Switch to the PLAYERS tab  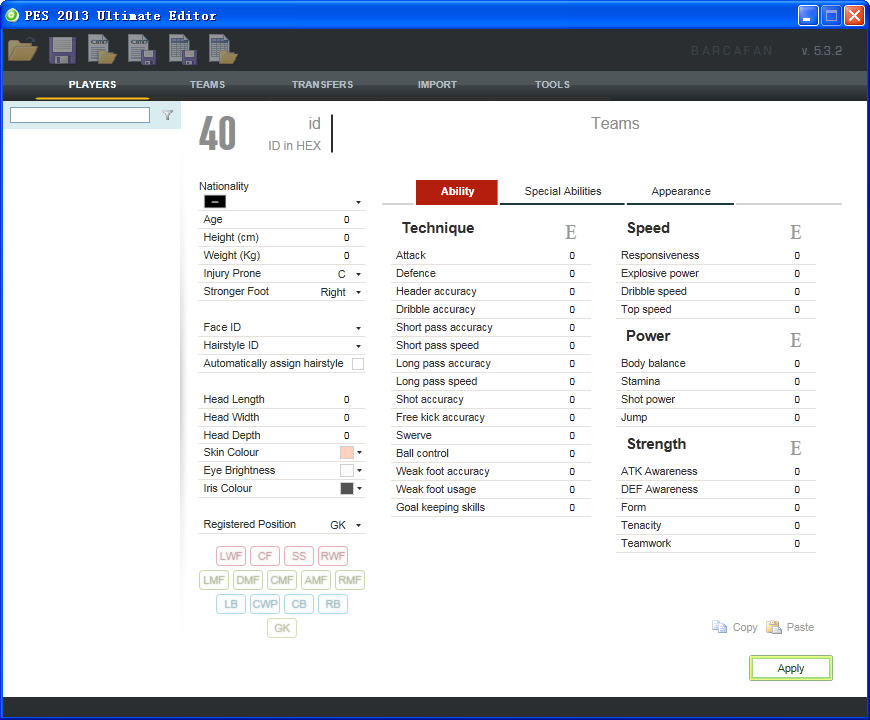pos(92,84)
